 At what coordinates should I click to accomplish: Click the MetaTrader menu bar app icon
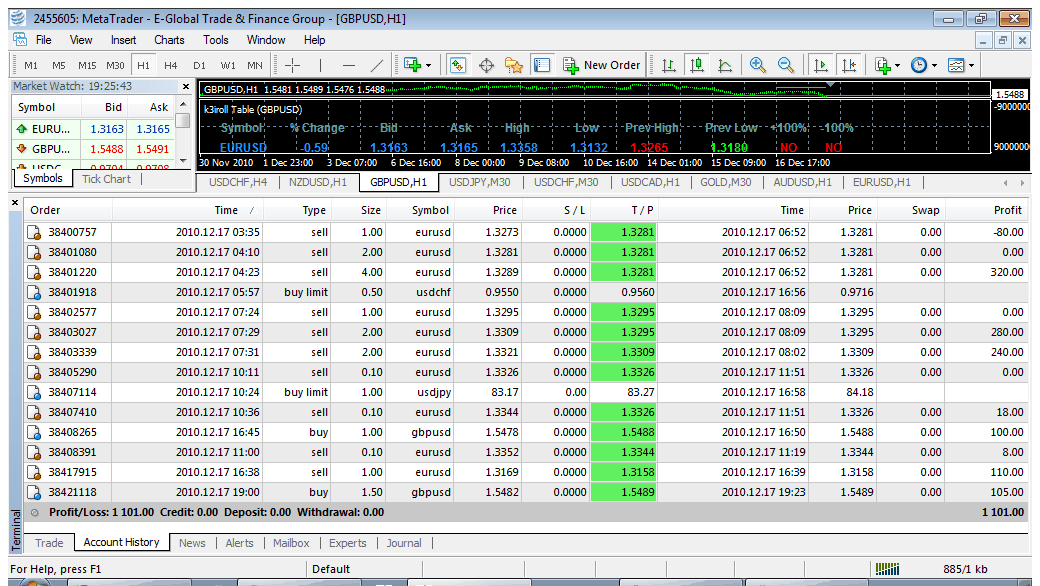tap(21, 40)
